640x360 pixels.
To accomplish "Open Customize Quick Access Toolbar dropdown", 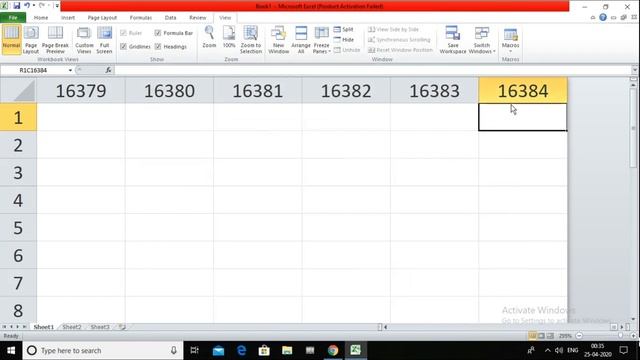I will coord(57,6).
